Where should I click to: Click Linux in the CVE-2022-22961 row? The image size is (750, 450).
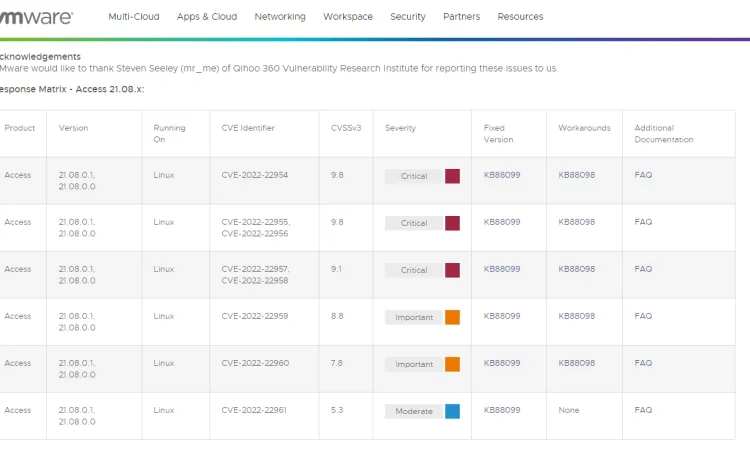tap(164, 410)
